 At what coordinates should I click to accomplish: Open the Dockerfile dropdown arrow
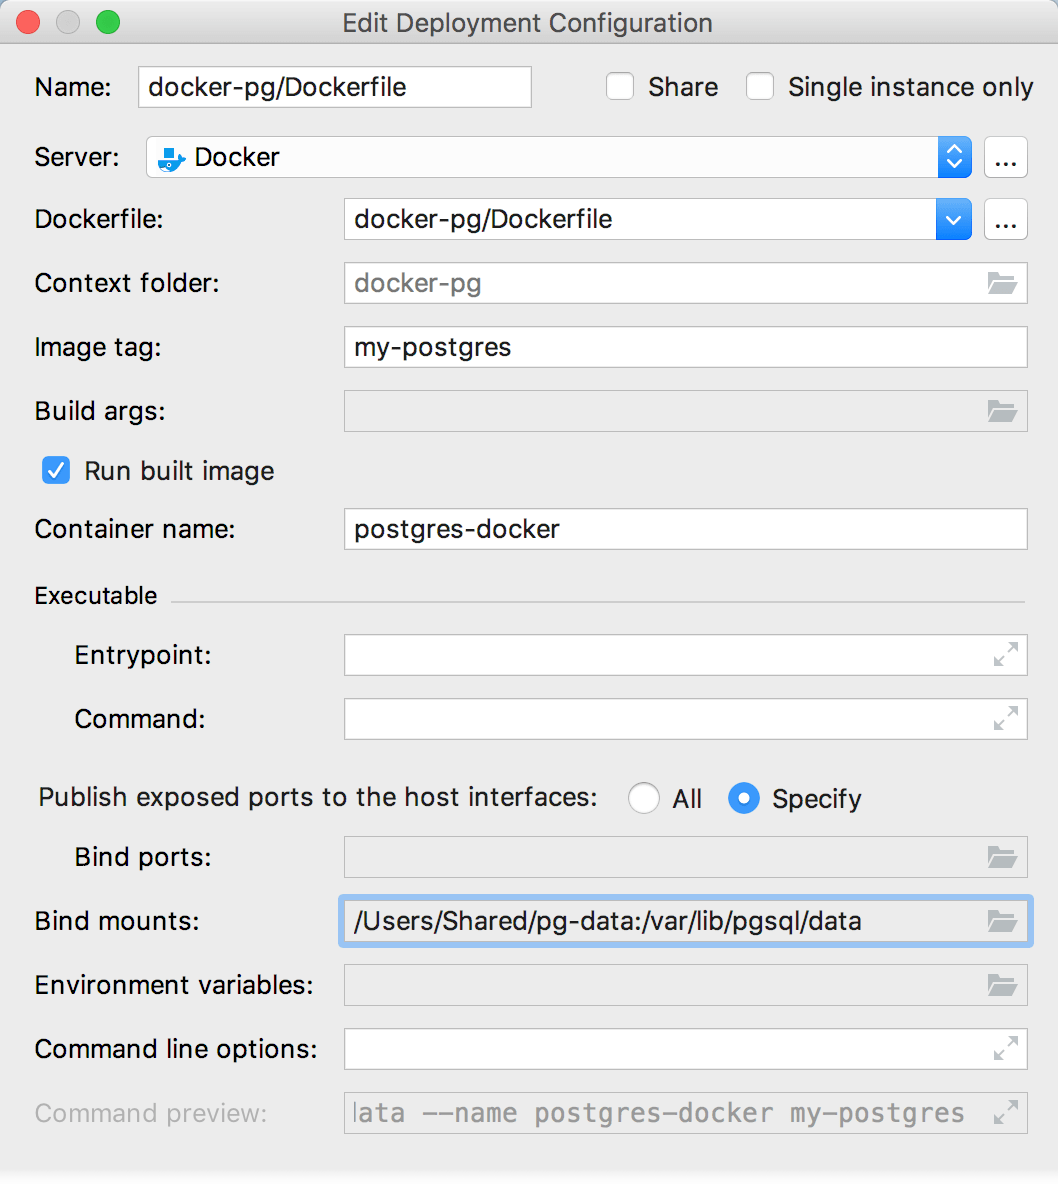coord(953,220)
